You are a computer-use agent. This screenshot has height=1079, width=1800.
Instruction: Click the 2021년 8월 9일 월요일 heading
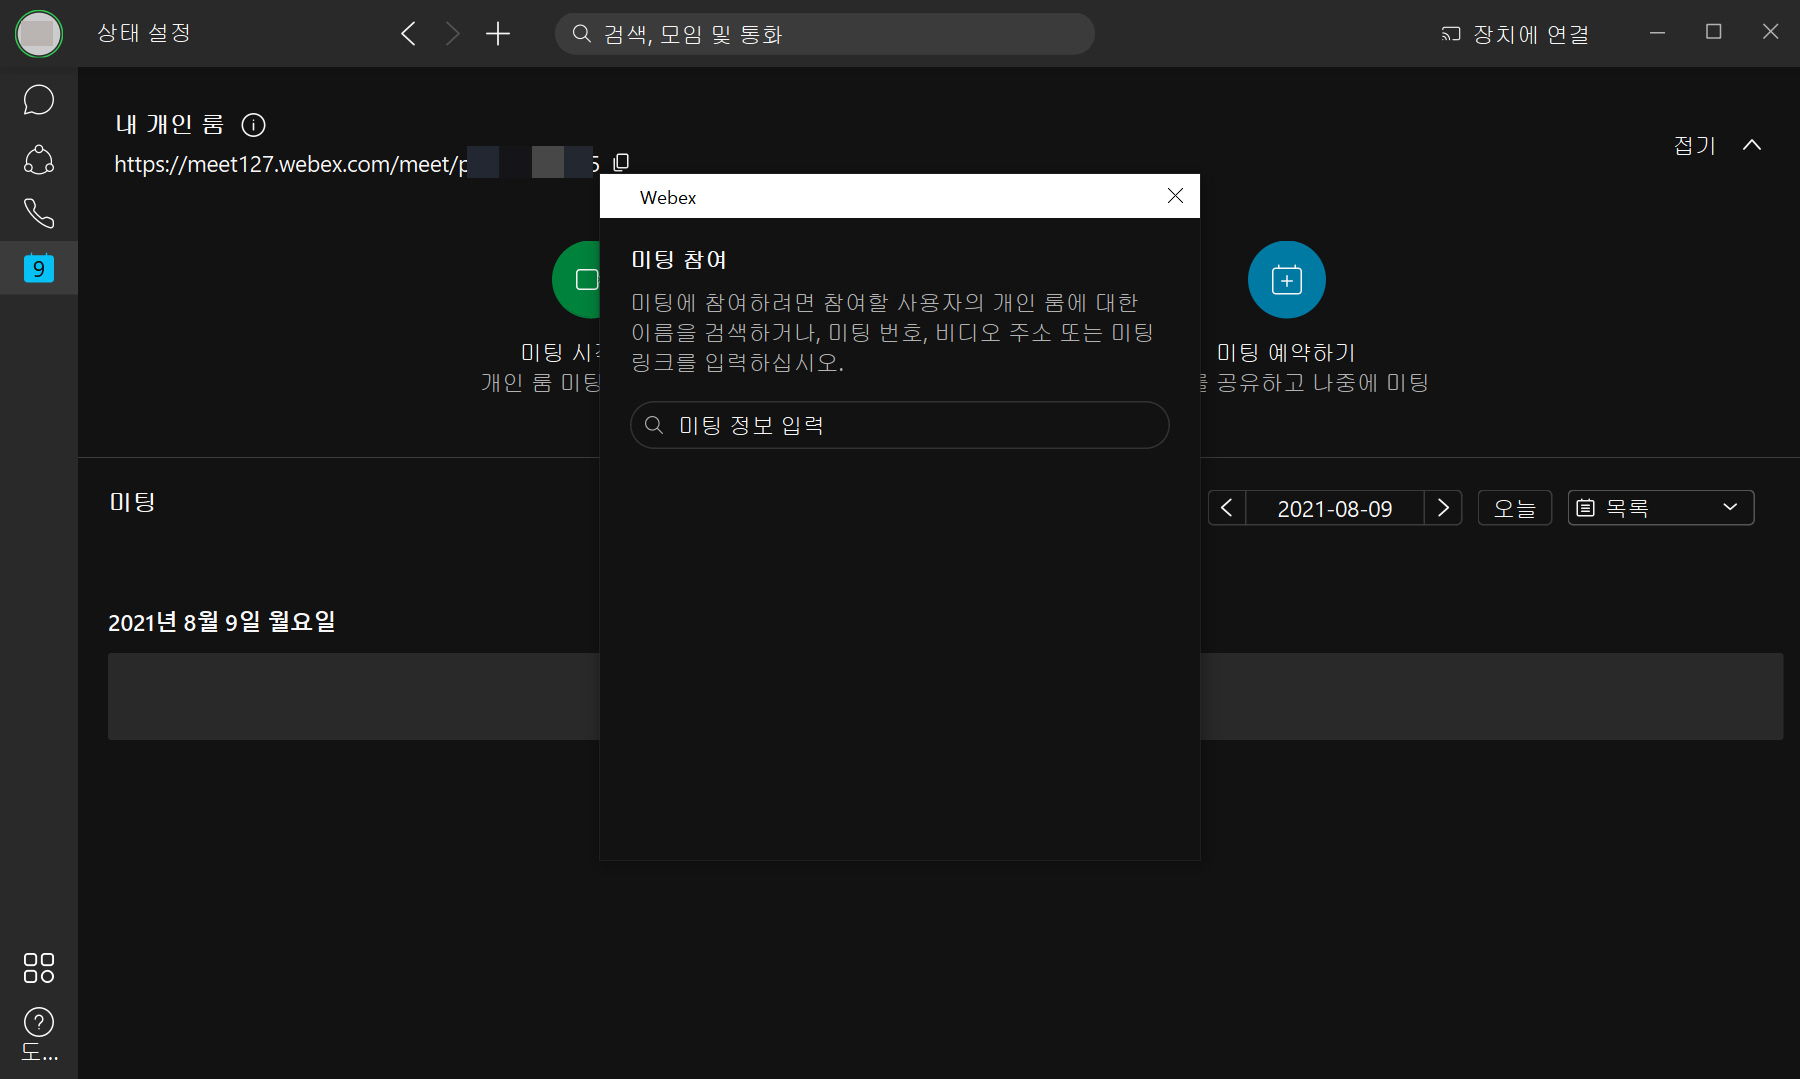click(x=222, y=622)
